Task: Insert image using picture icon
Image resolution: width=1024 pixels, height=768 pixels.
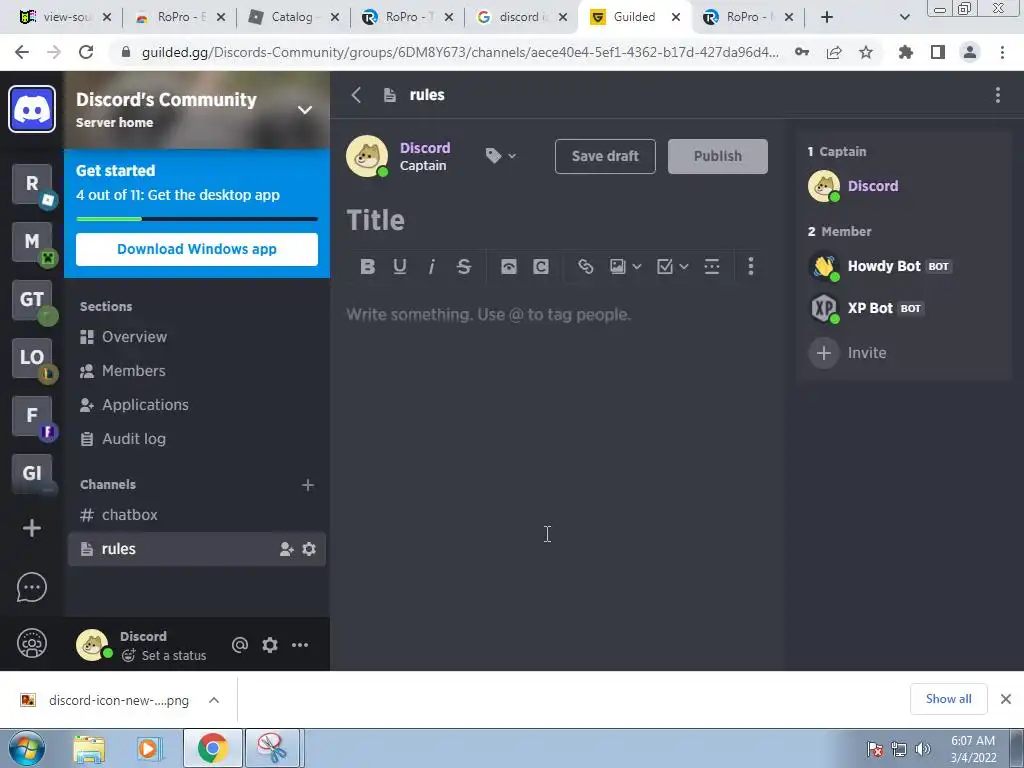Action: point(617,266)
